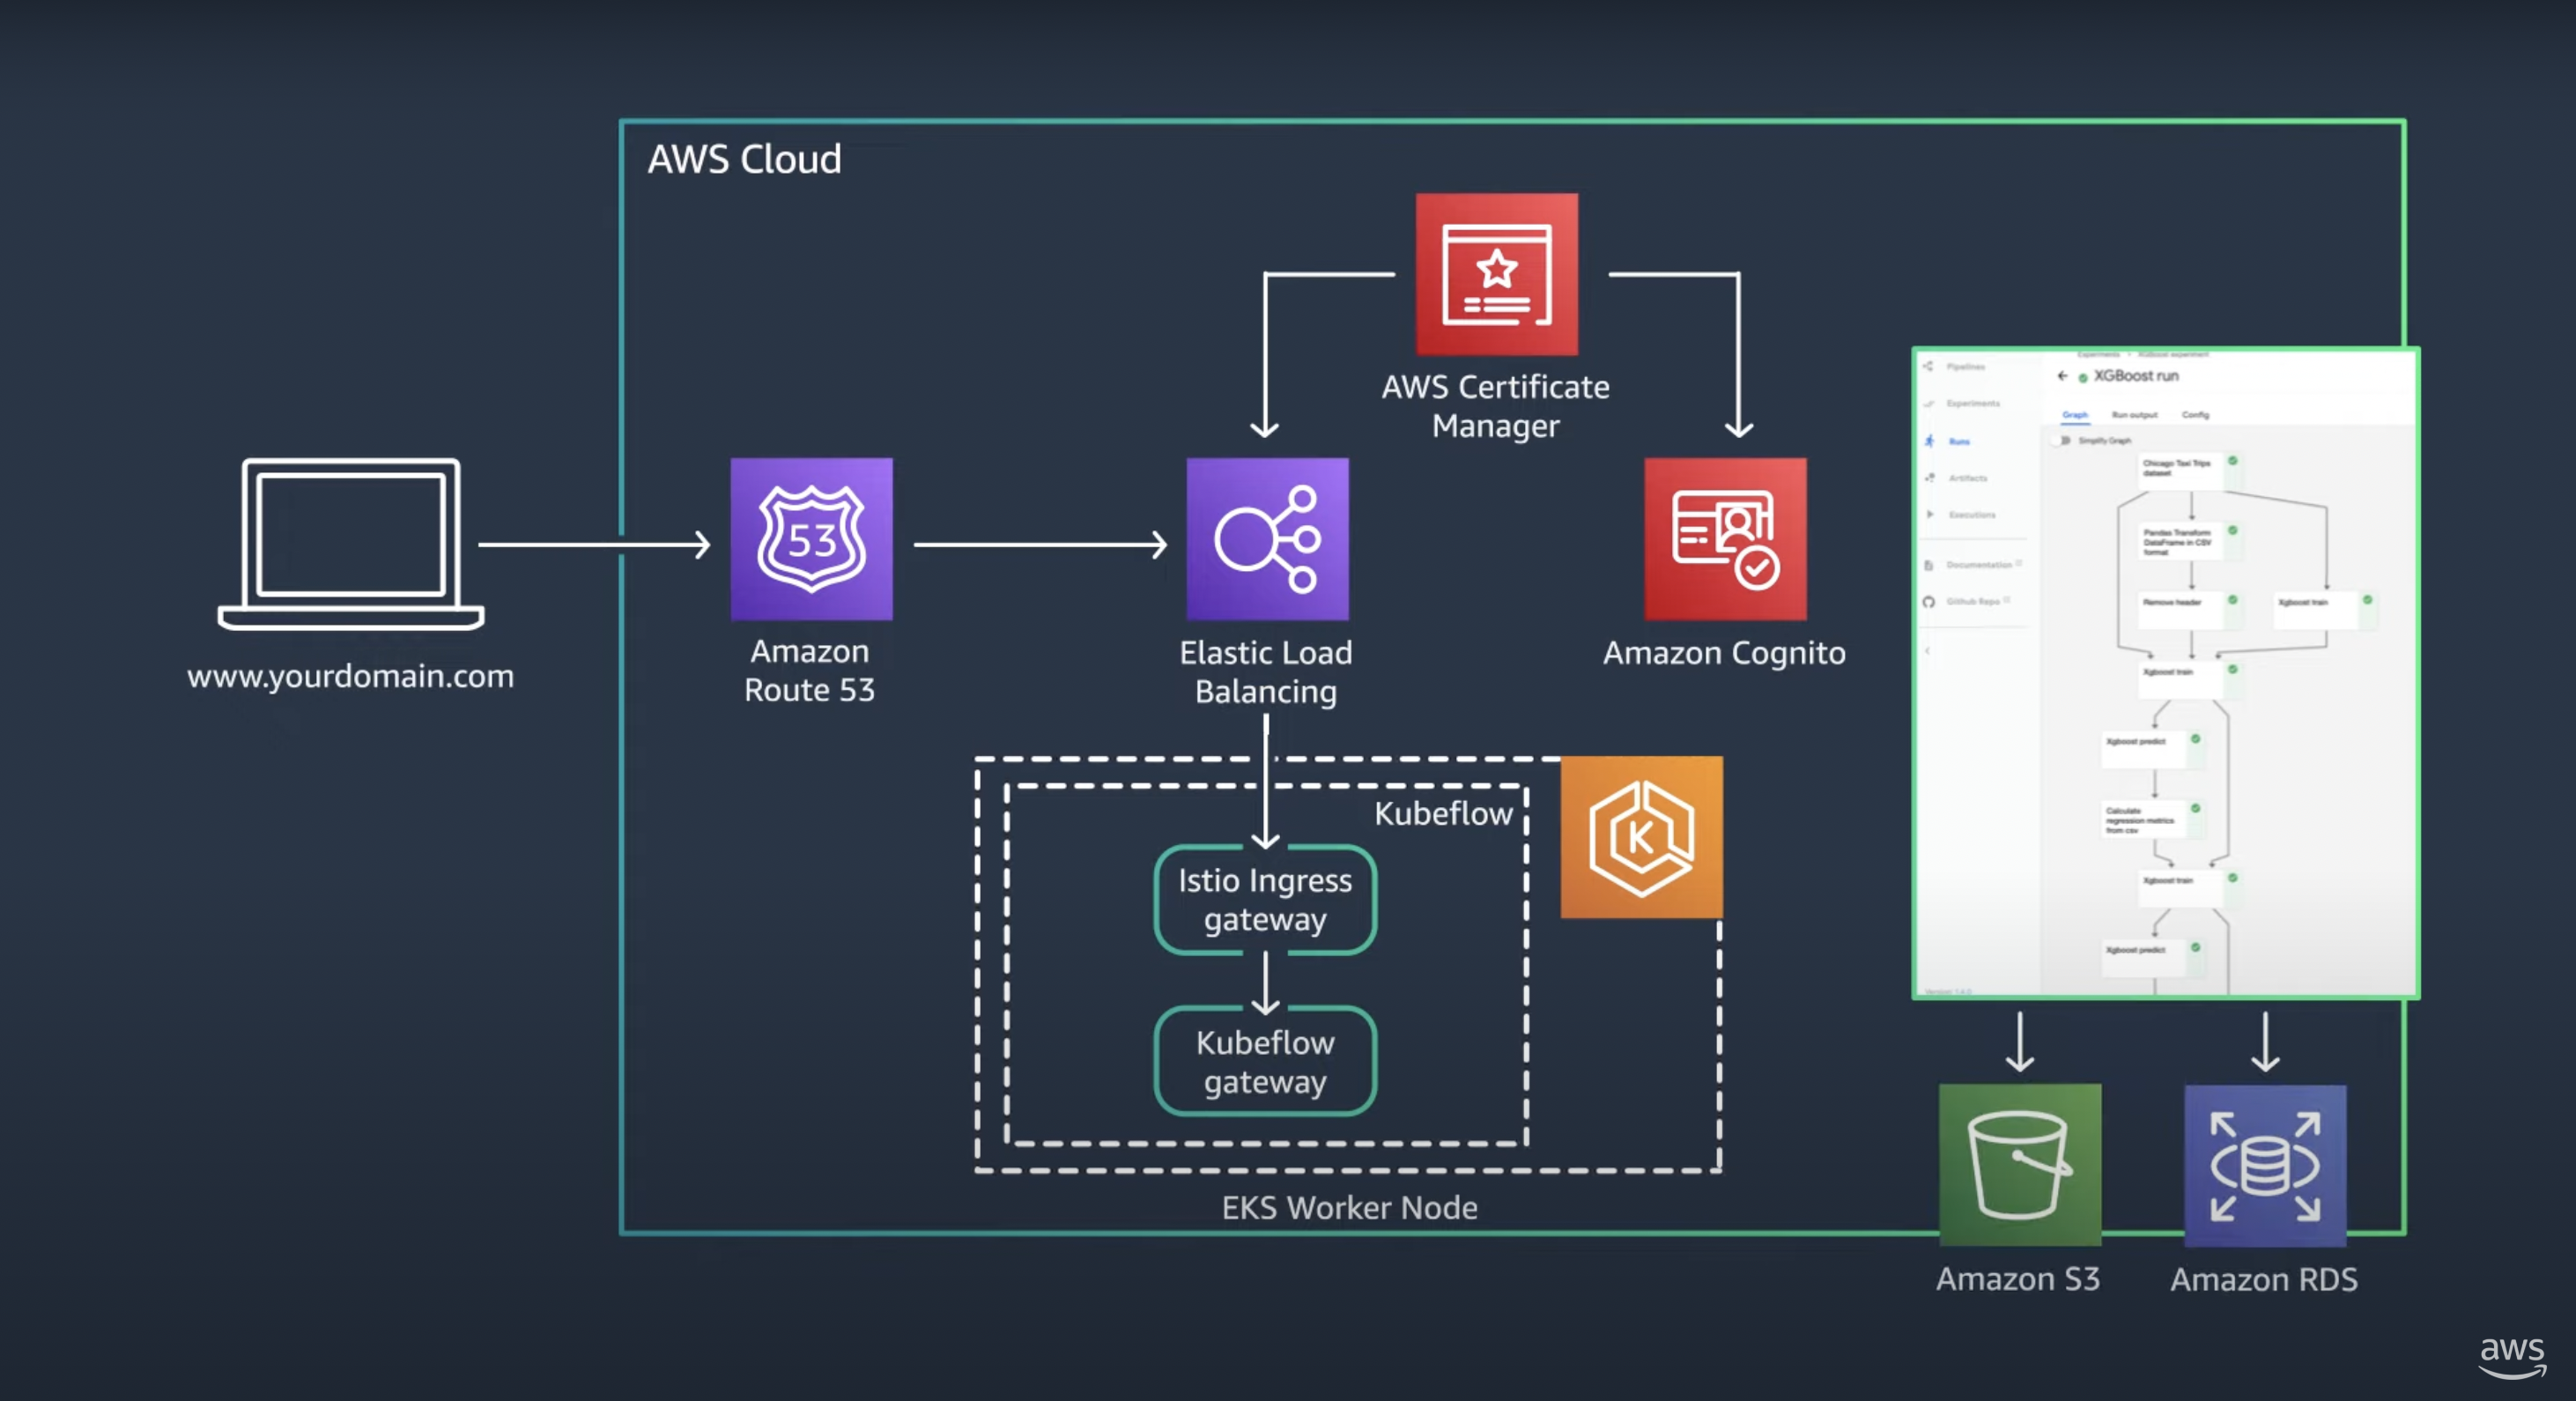Image resolution: width=2576 pixels, height=1401 pixels.
Task: Click the AWS Certificate Manager icon
Action: click(1497, 274)
